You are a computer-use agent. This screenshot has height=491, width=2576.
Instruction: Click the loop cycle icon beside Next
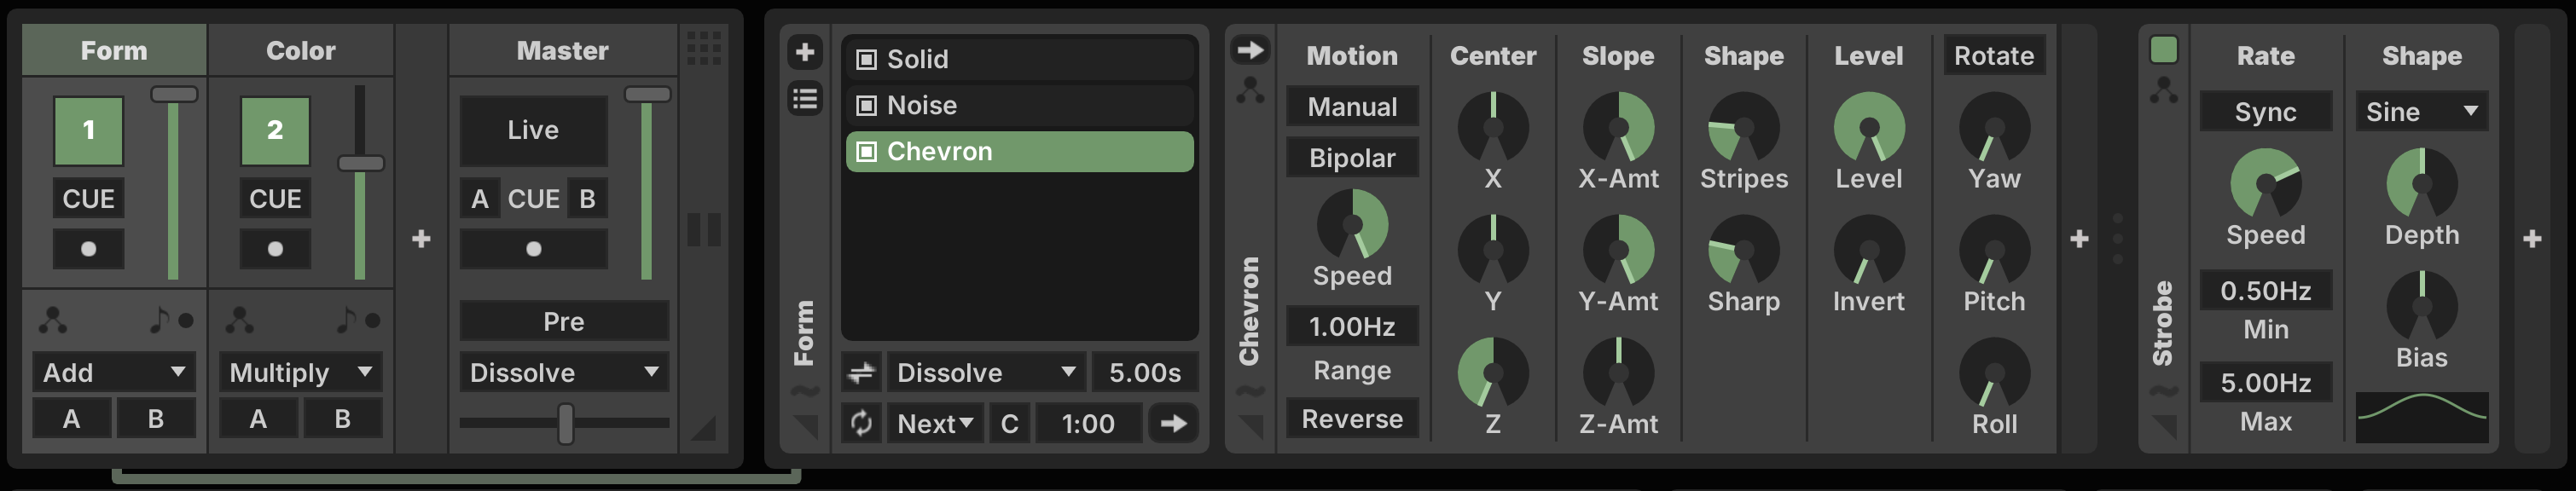click(x=861, y=423)
